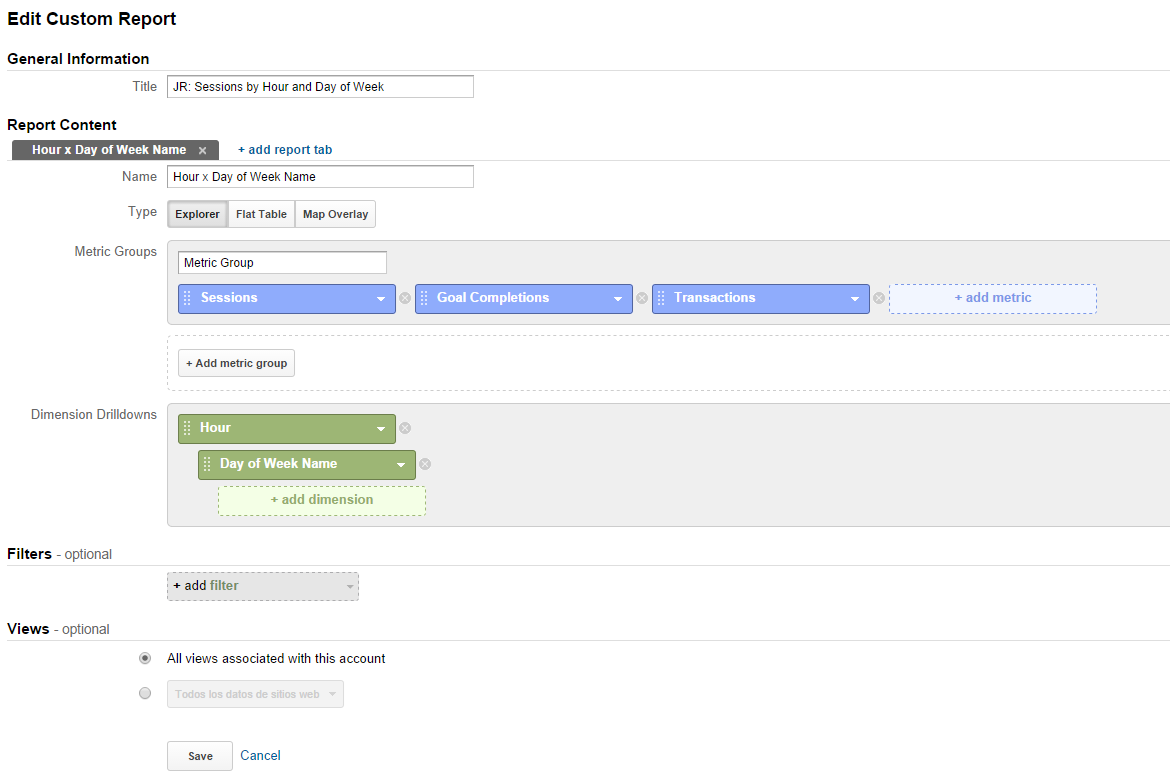Save the custom report

[x=200, y=756]
